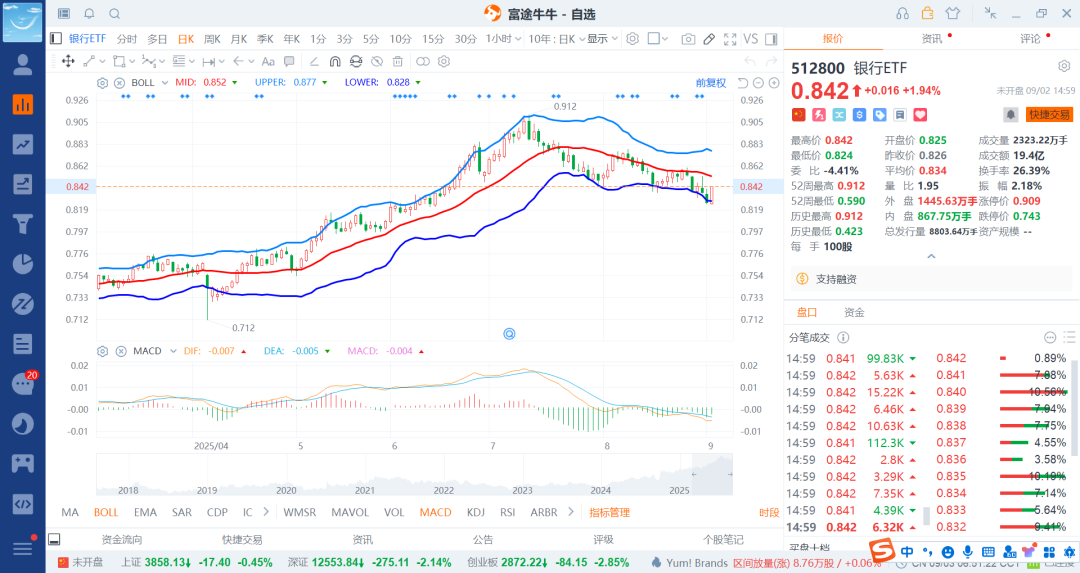The image size is (1080, 573).
Task: Select the pencil drawing tool in chart toolbar
Action: [709, 39]
